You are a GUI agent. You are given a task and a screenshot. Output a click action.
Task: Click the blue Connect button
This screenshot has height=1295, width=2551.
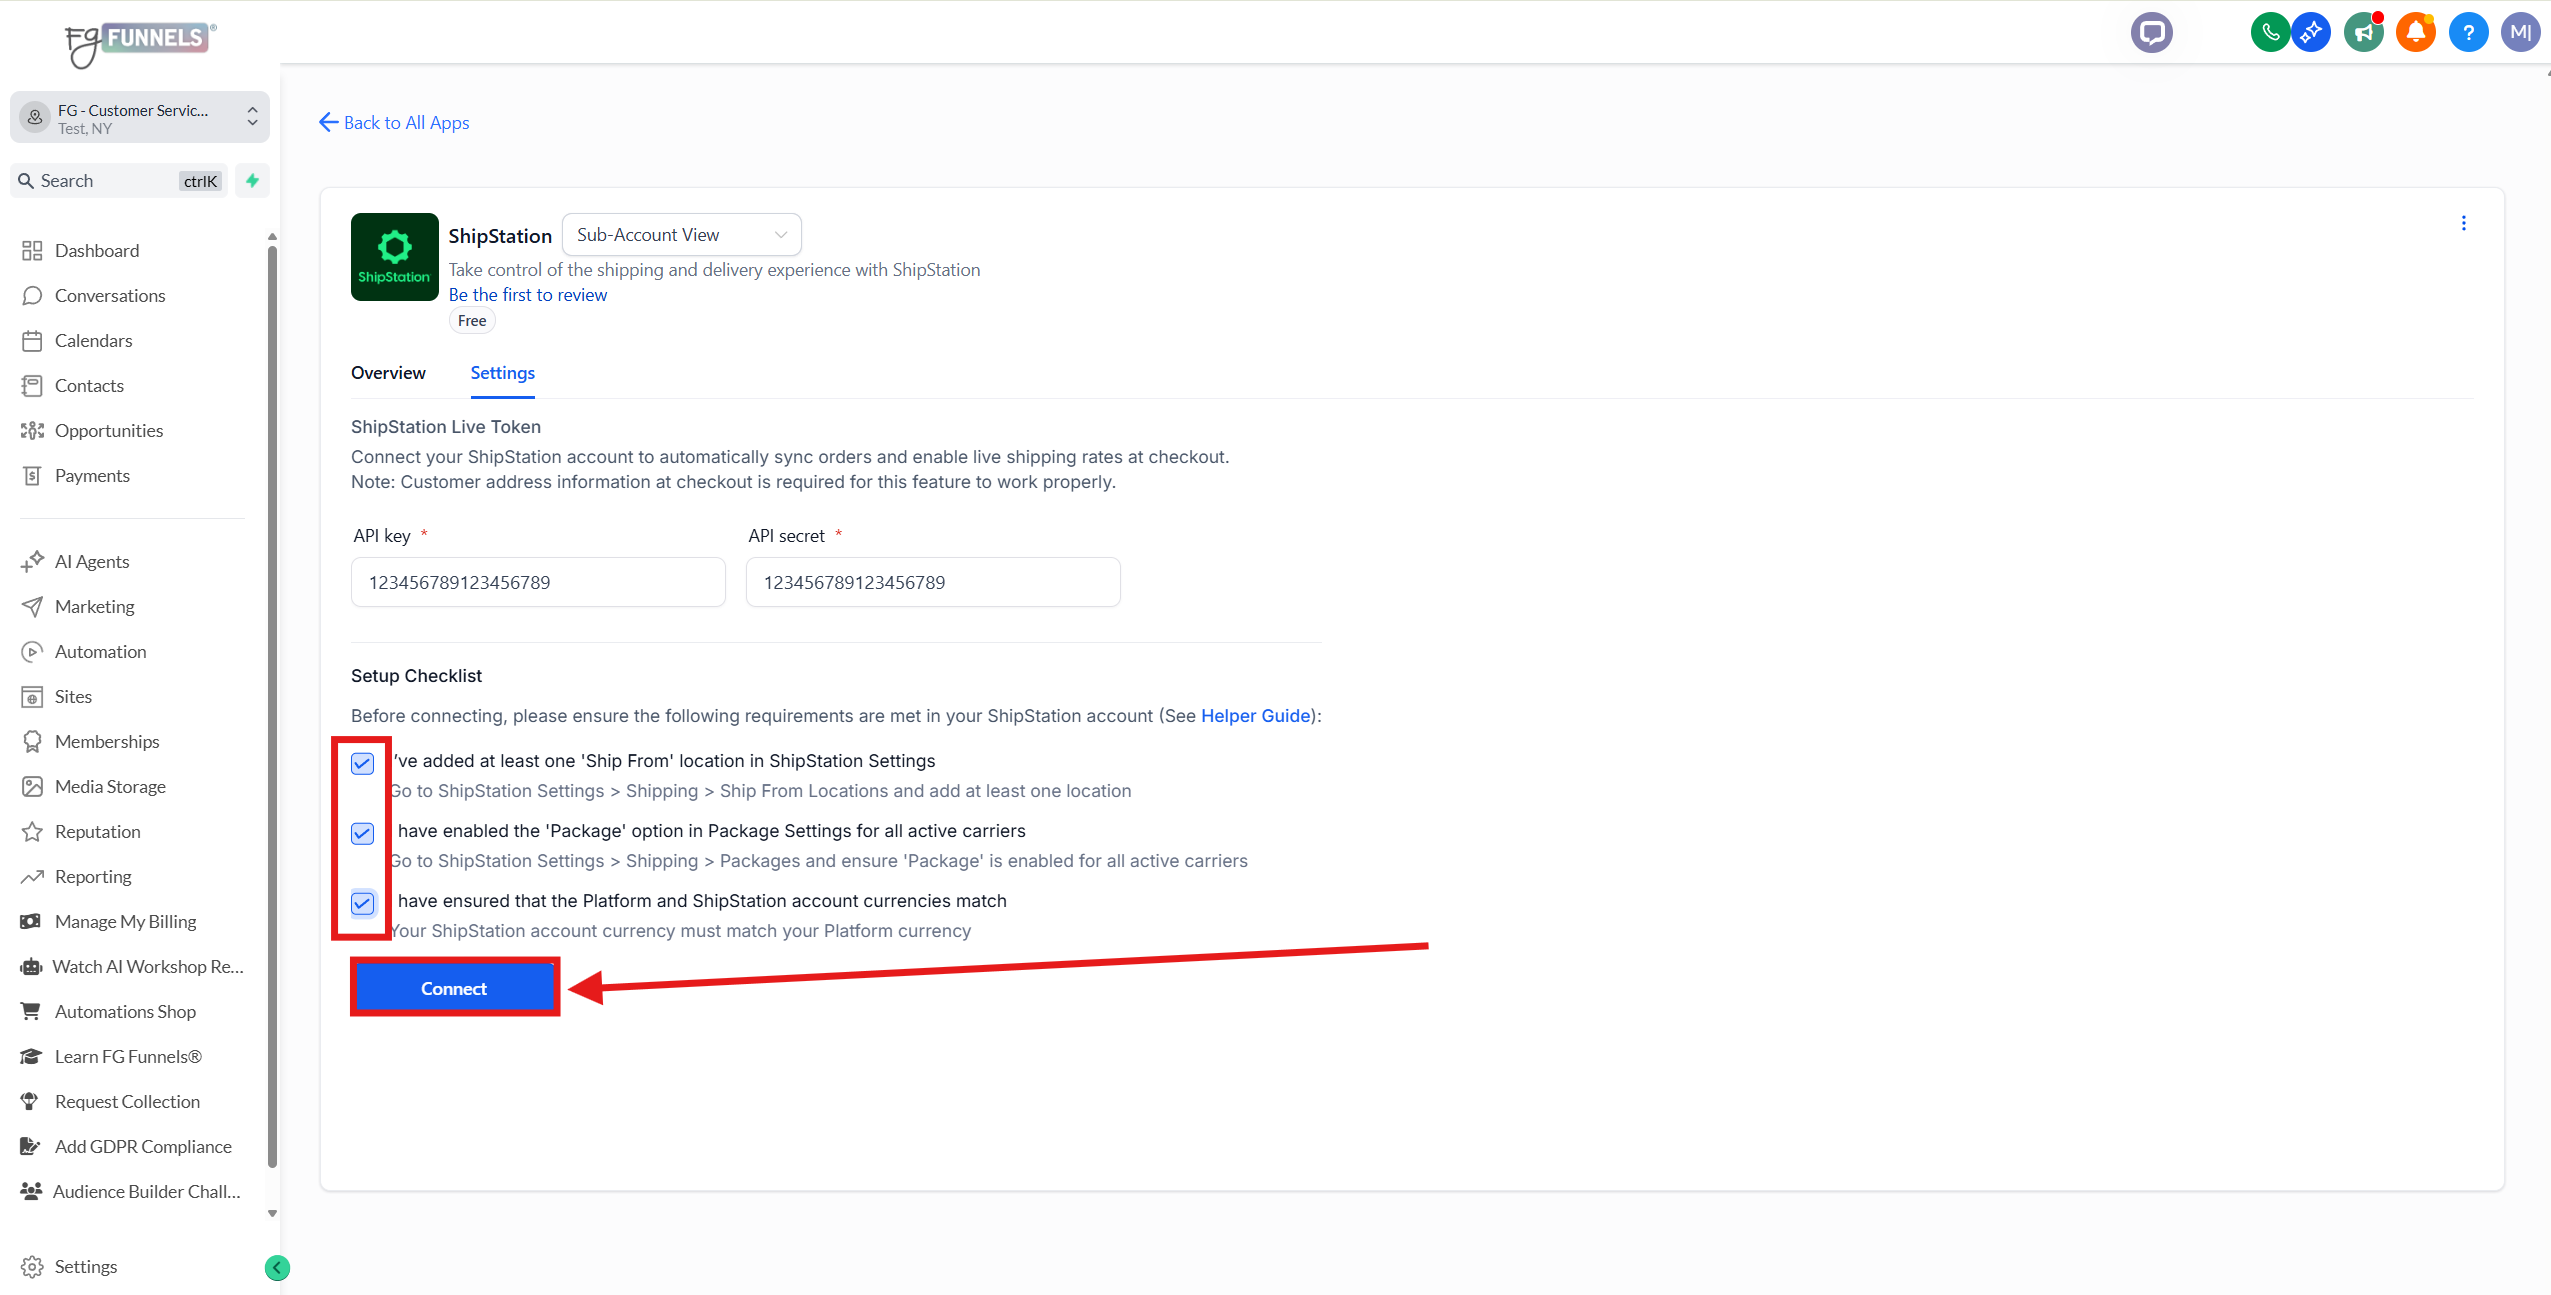pos(454,988)
